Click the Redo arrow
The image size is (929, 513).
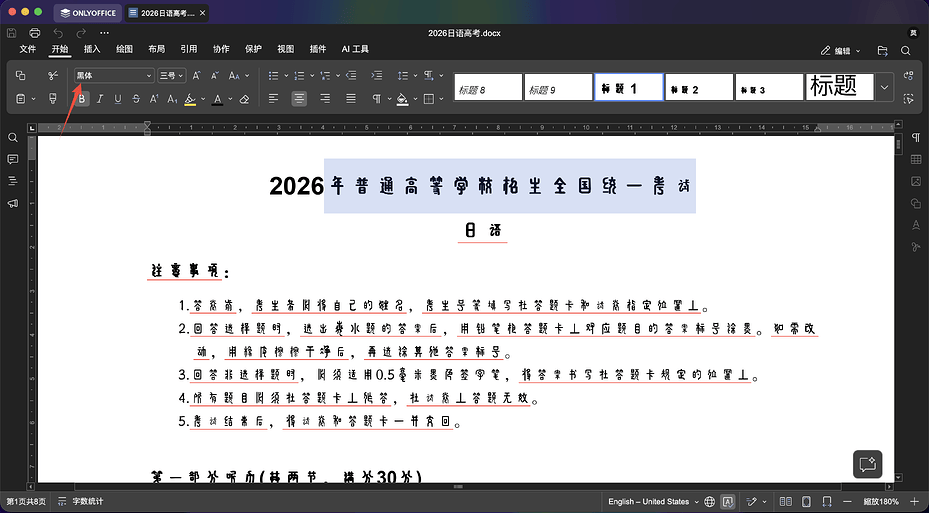pyautogui.click(x=81, y=33)
